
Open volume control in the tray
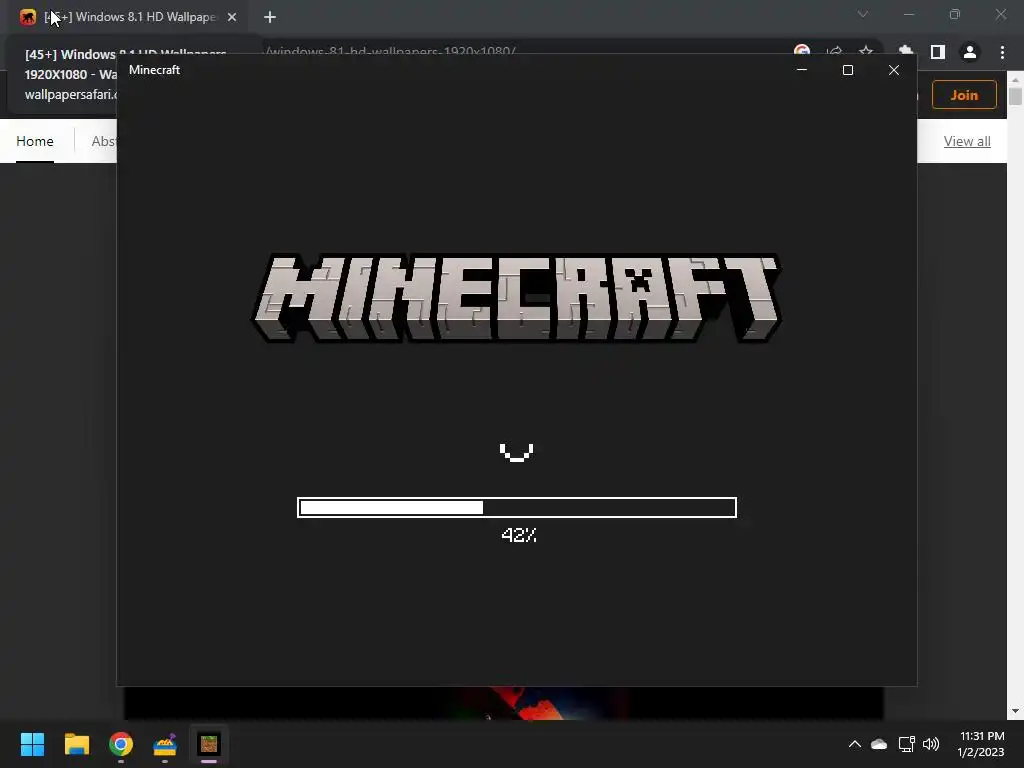click(x=931, y=744)
